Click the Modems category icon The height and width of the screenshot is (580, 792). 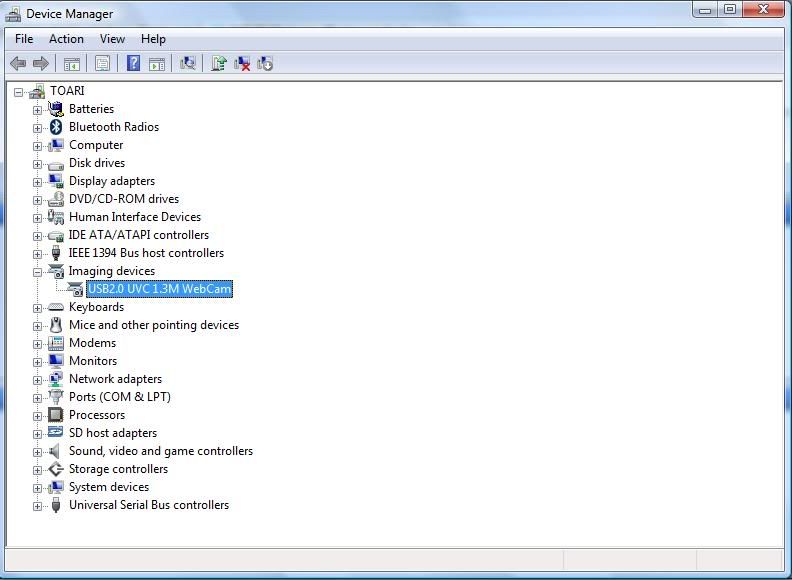click(56, 343)
